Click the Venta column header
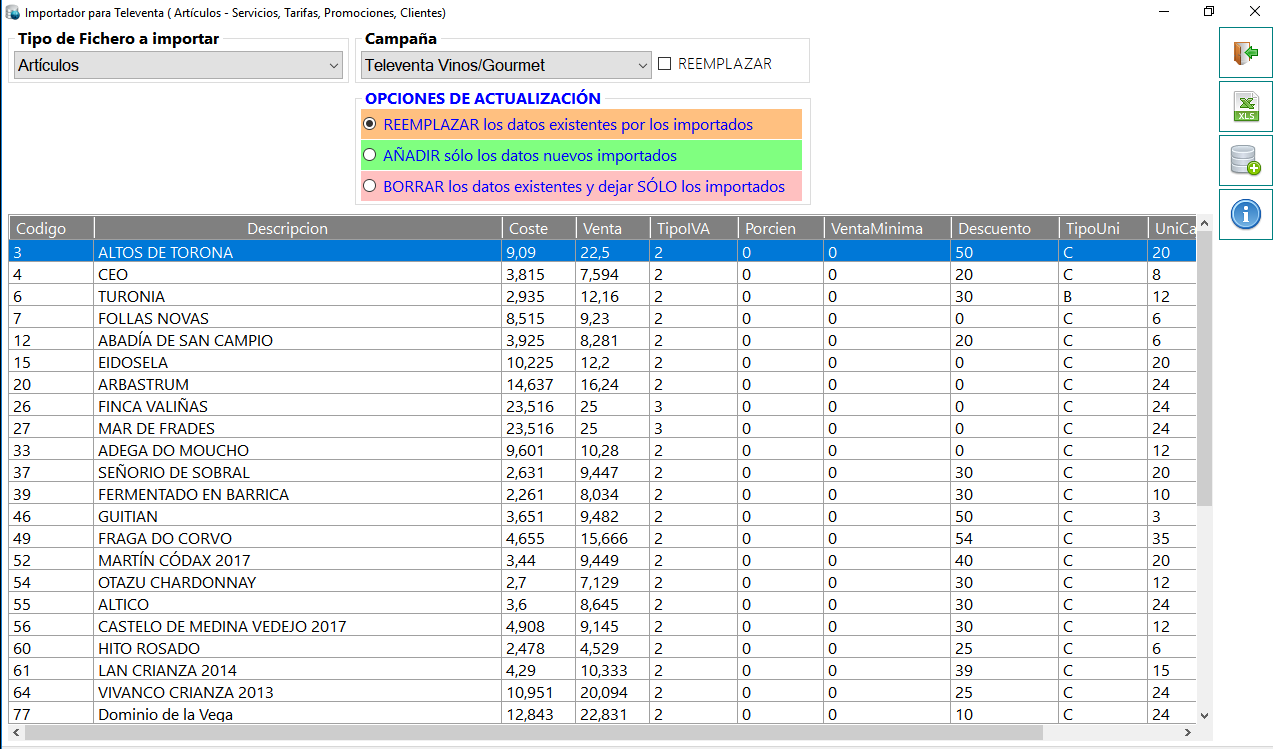The image size is (1273, 749). [614, 228]
